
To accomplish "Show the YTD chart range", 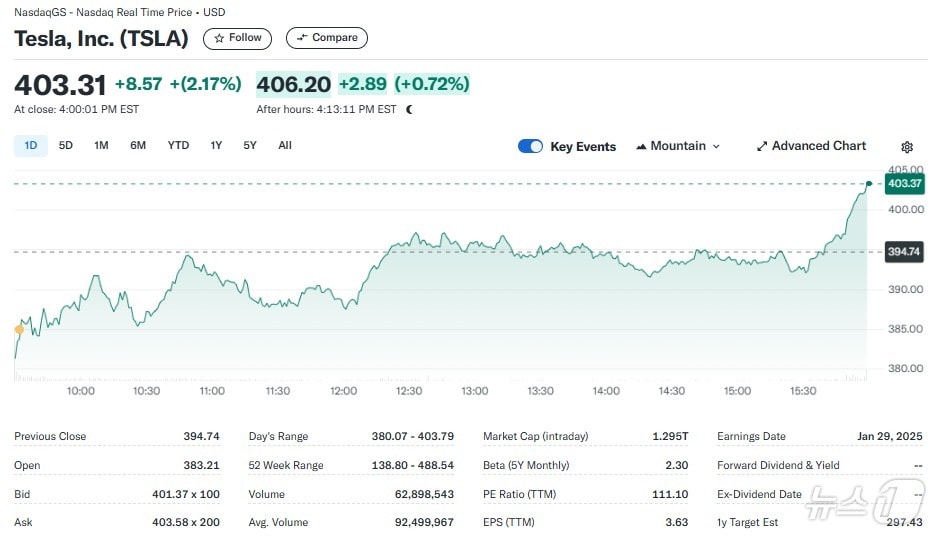I will 178,146.
